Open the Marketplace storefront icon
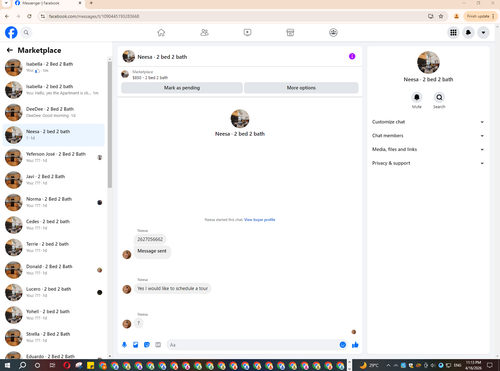The width and height of the screenshot is (500, 371). (290, 33)
